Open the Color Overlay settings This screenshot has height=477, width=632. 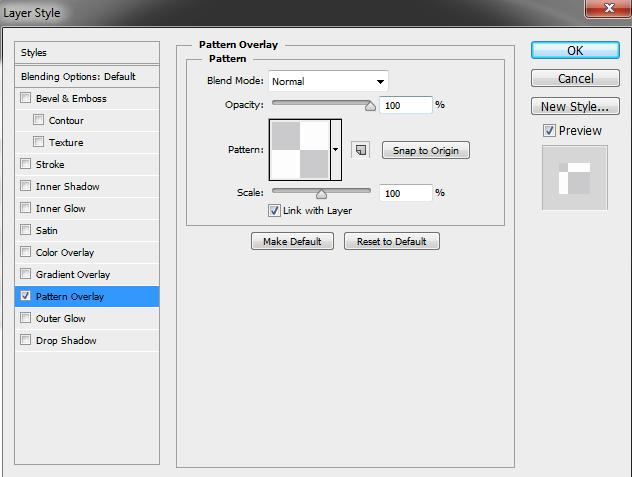coord(64,252)
